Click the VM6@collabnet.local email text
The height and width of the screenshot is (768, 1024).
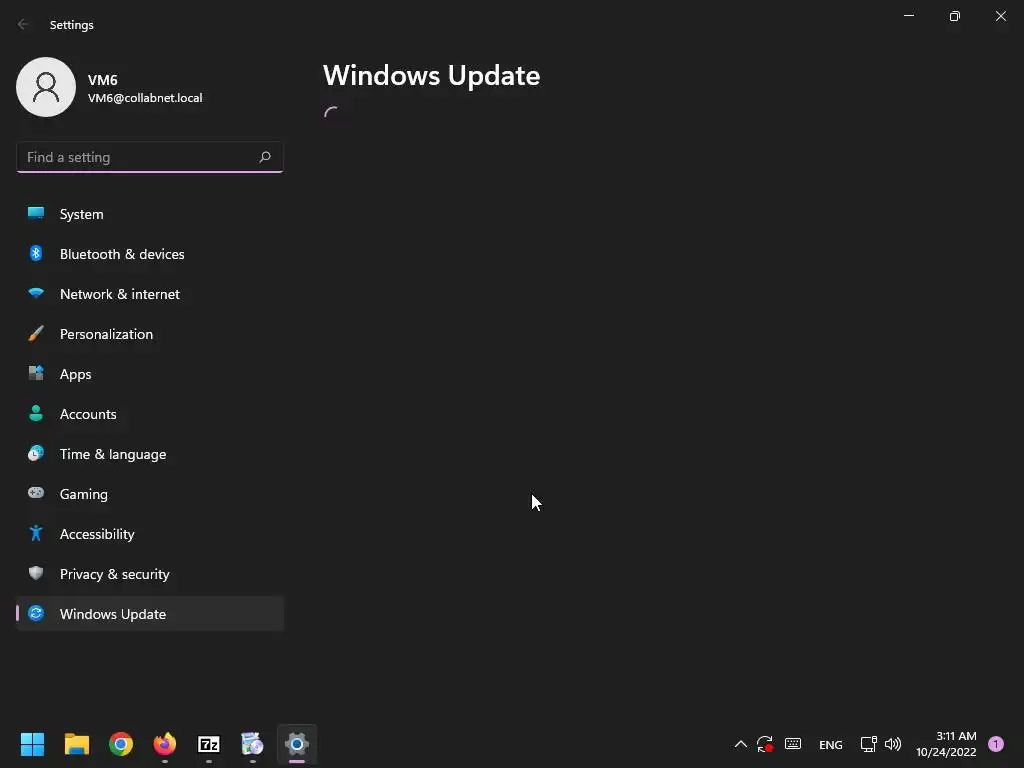[x=145, y=98]
